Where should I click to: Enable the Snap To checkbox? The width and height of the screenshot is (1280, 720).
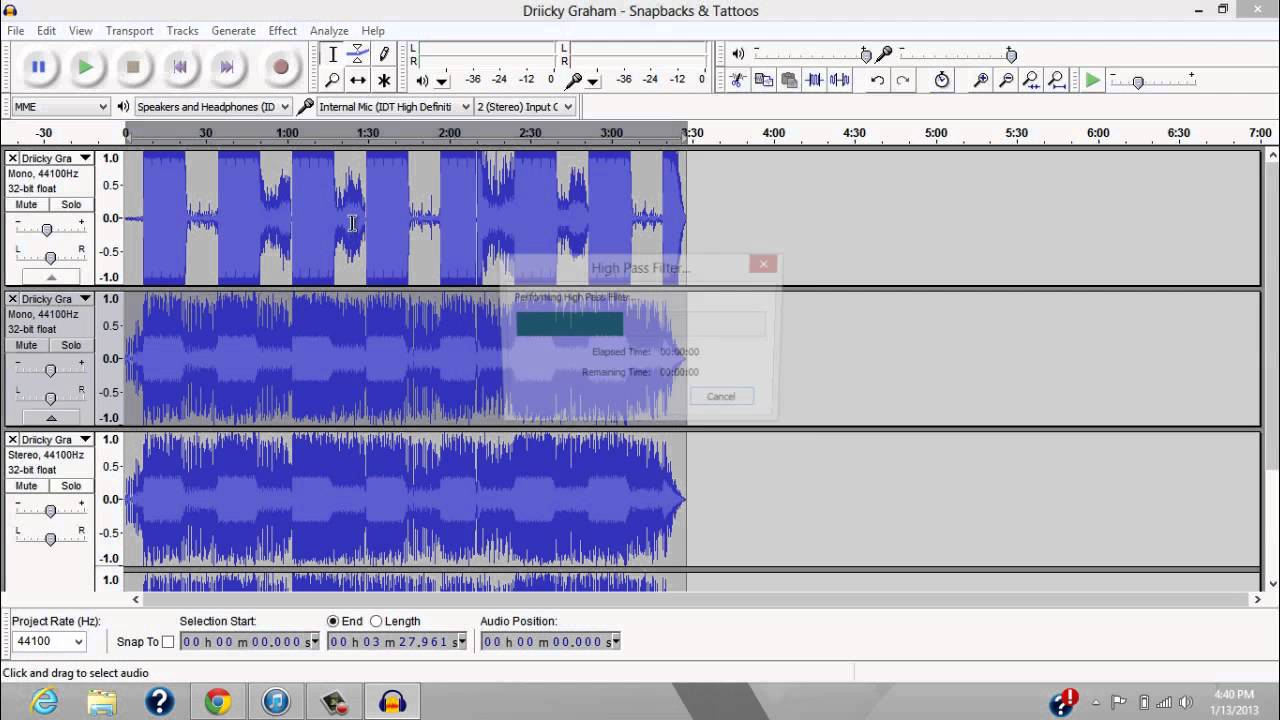click(168, 642)
